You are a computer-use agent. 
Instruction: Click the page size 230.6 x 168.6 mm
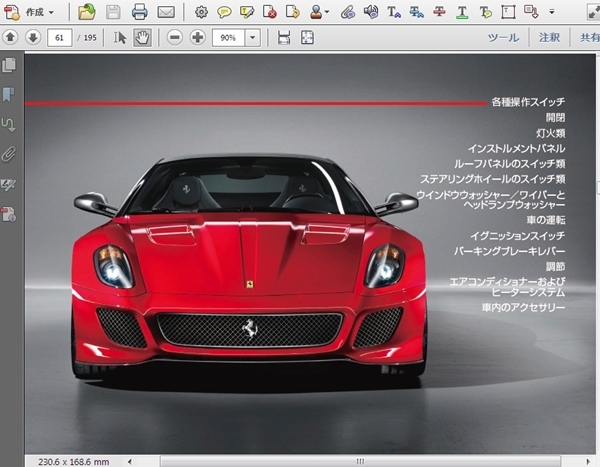[73, 462]
